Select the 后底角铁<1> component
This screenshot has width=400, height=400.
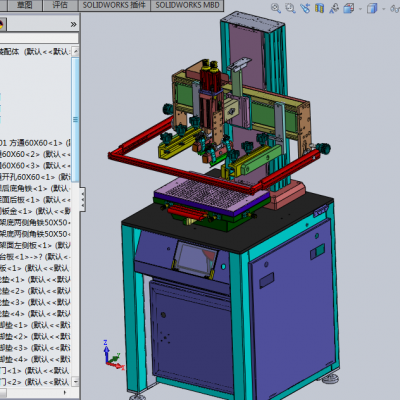point(35,188)
